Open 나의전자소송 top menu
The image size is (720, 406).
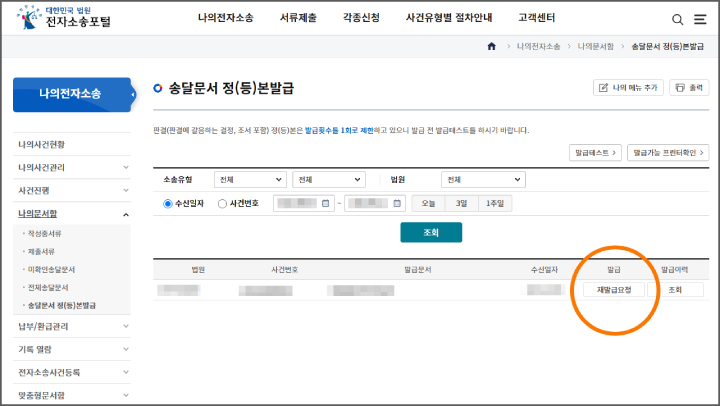[x=225, y=17]
